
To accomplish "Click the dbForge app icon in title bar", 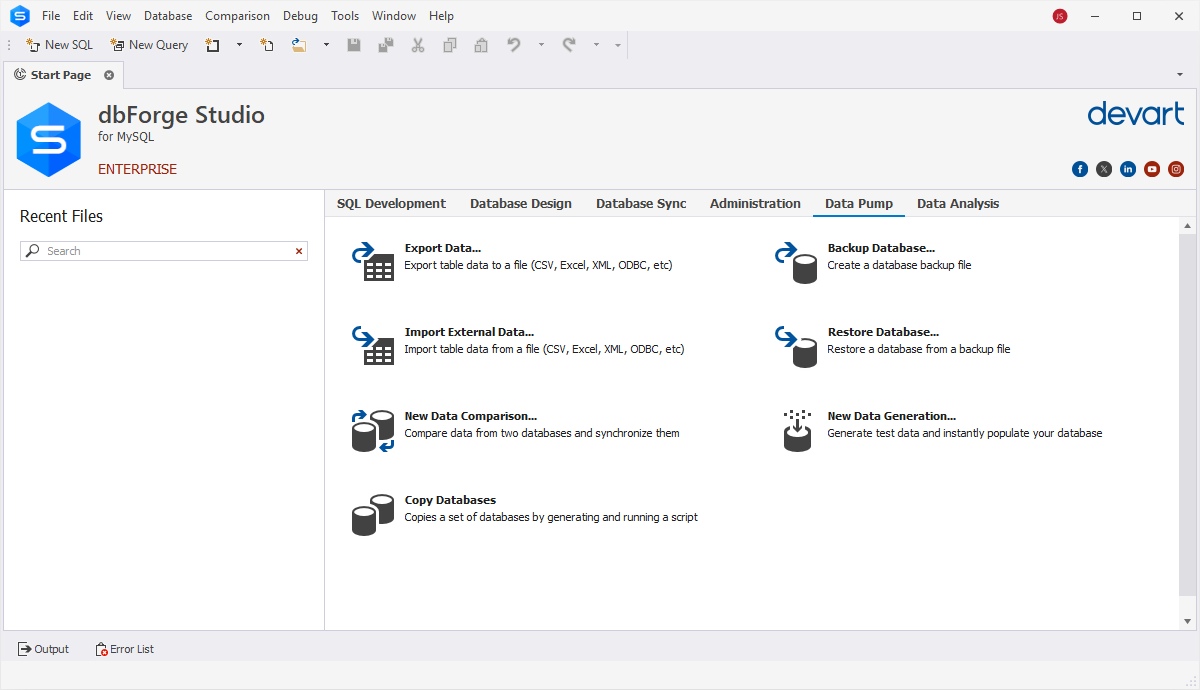I will [x=19, y=16].
